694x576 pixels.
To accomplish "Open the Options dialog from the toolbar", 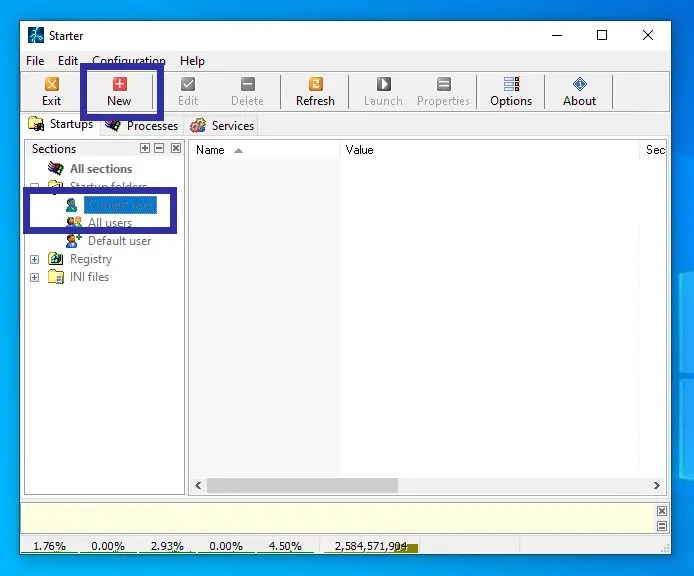I will 511,91.
